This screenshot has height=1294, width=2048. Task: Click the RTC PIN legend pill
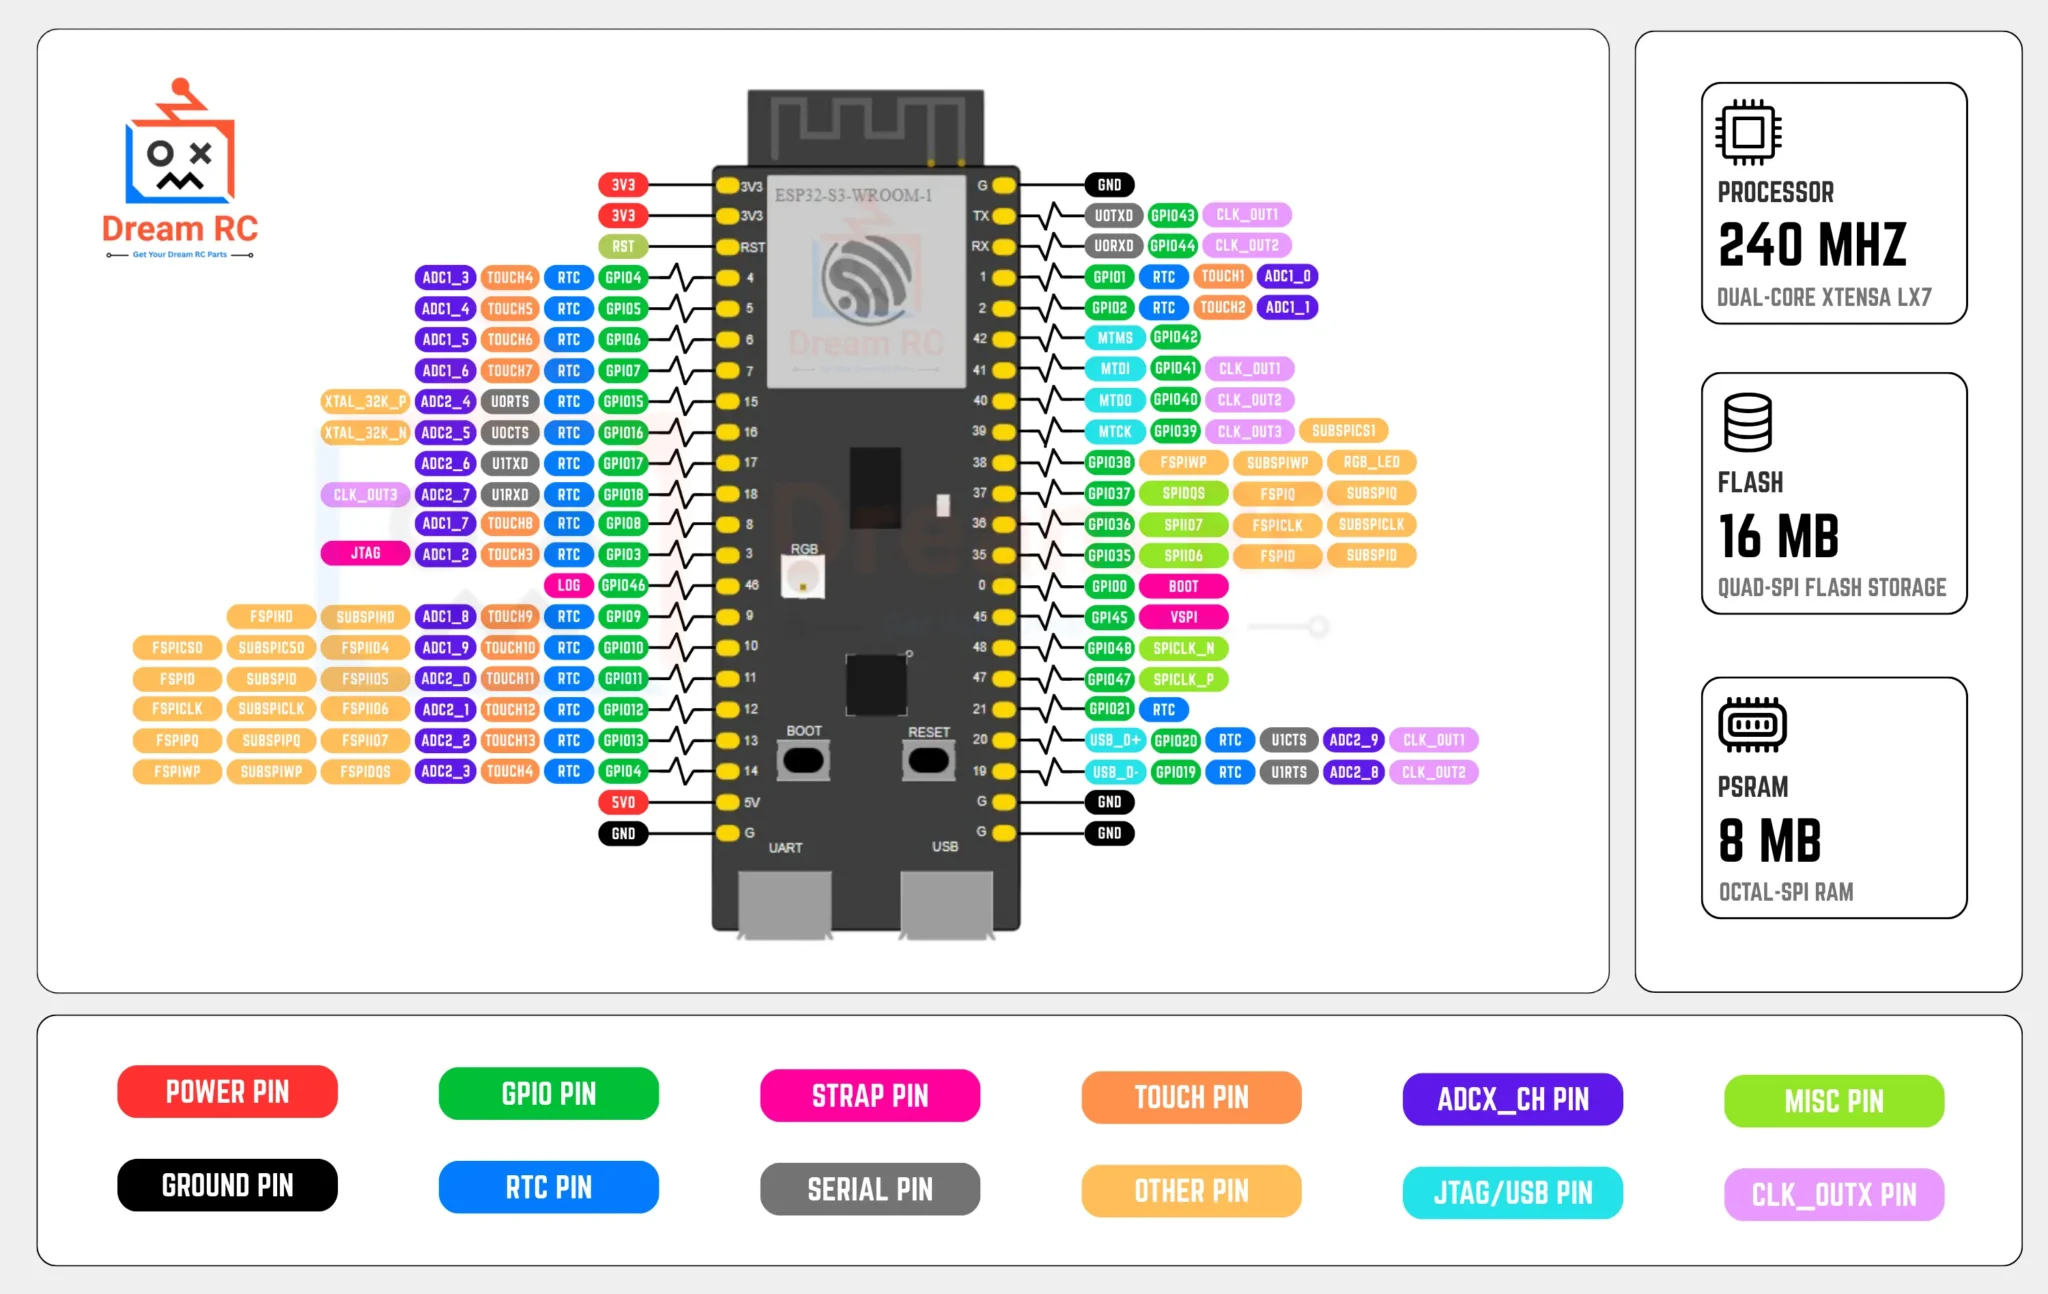click(x=549, y=1187)
